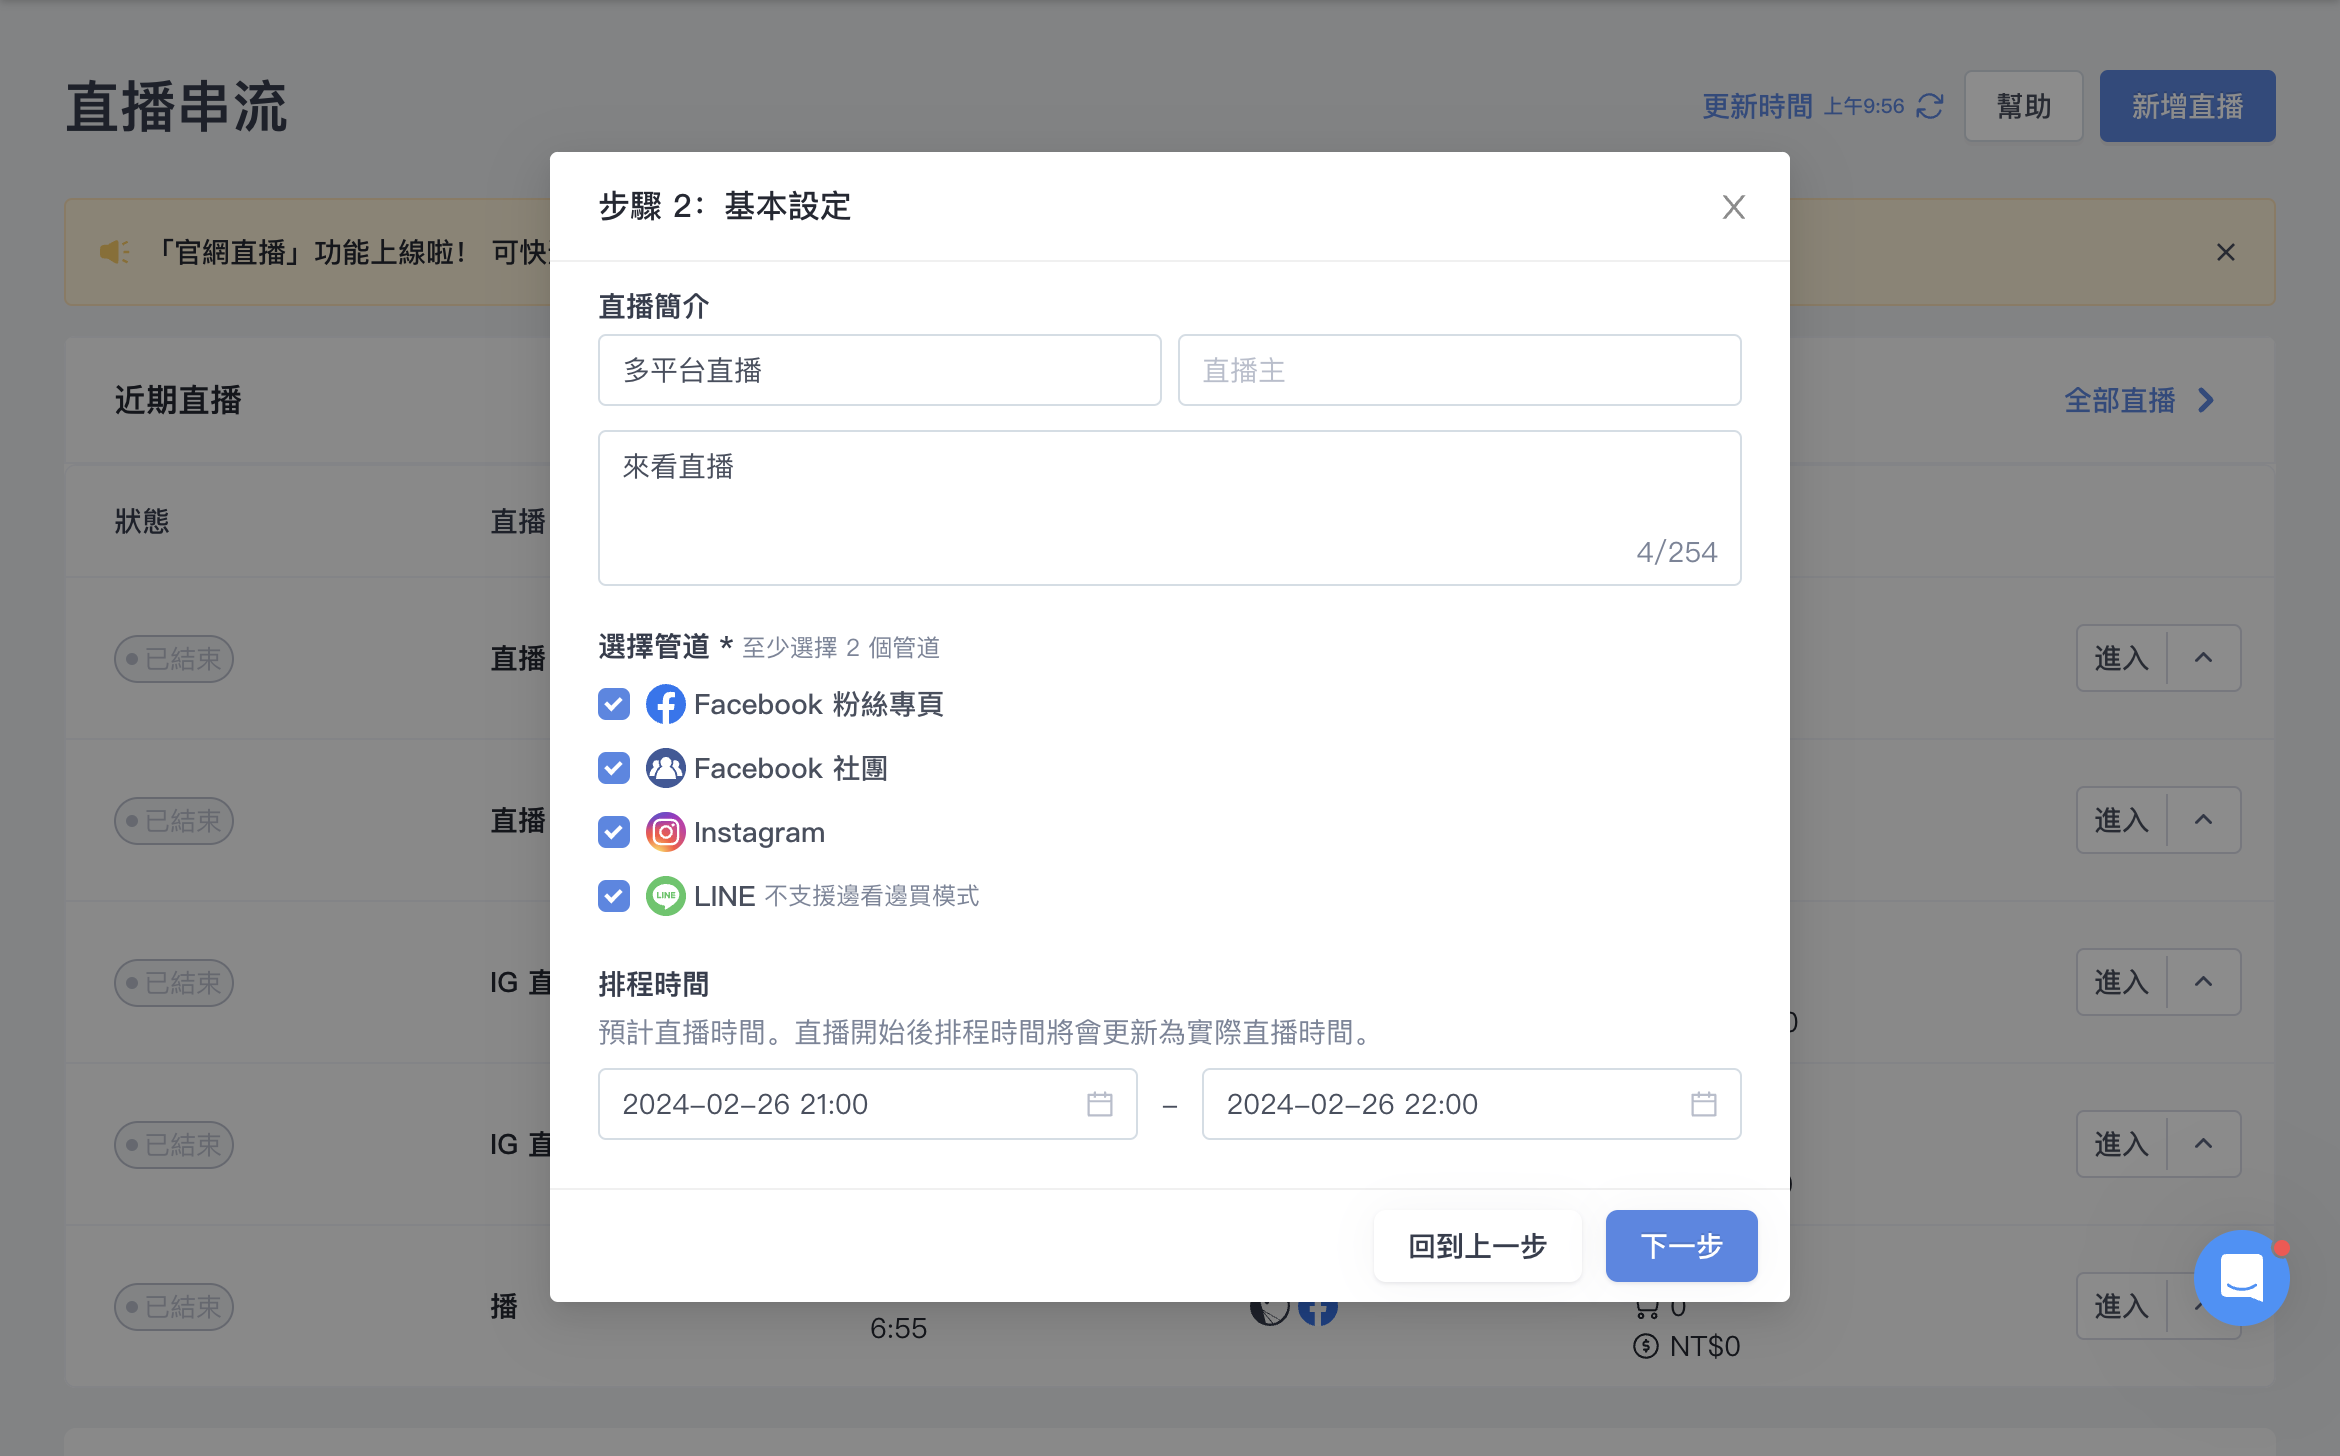
Task: Click the Facebook 粉絲專頁 logo icon
Action: 665,704
